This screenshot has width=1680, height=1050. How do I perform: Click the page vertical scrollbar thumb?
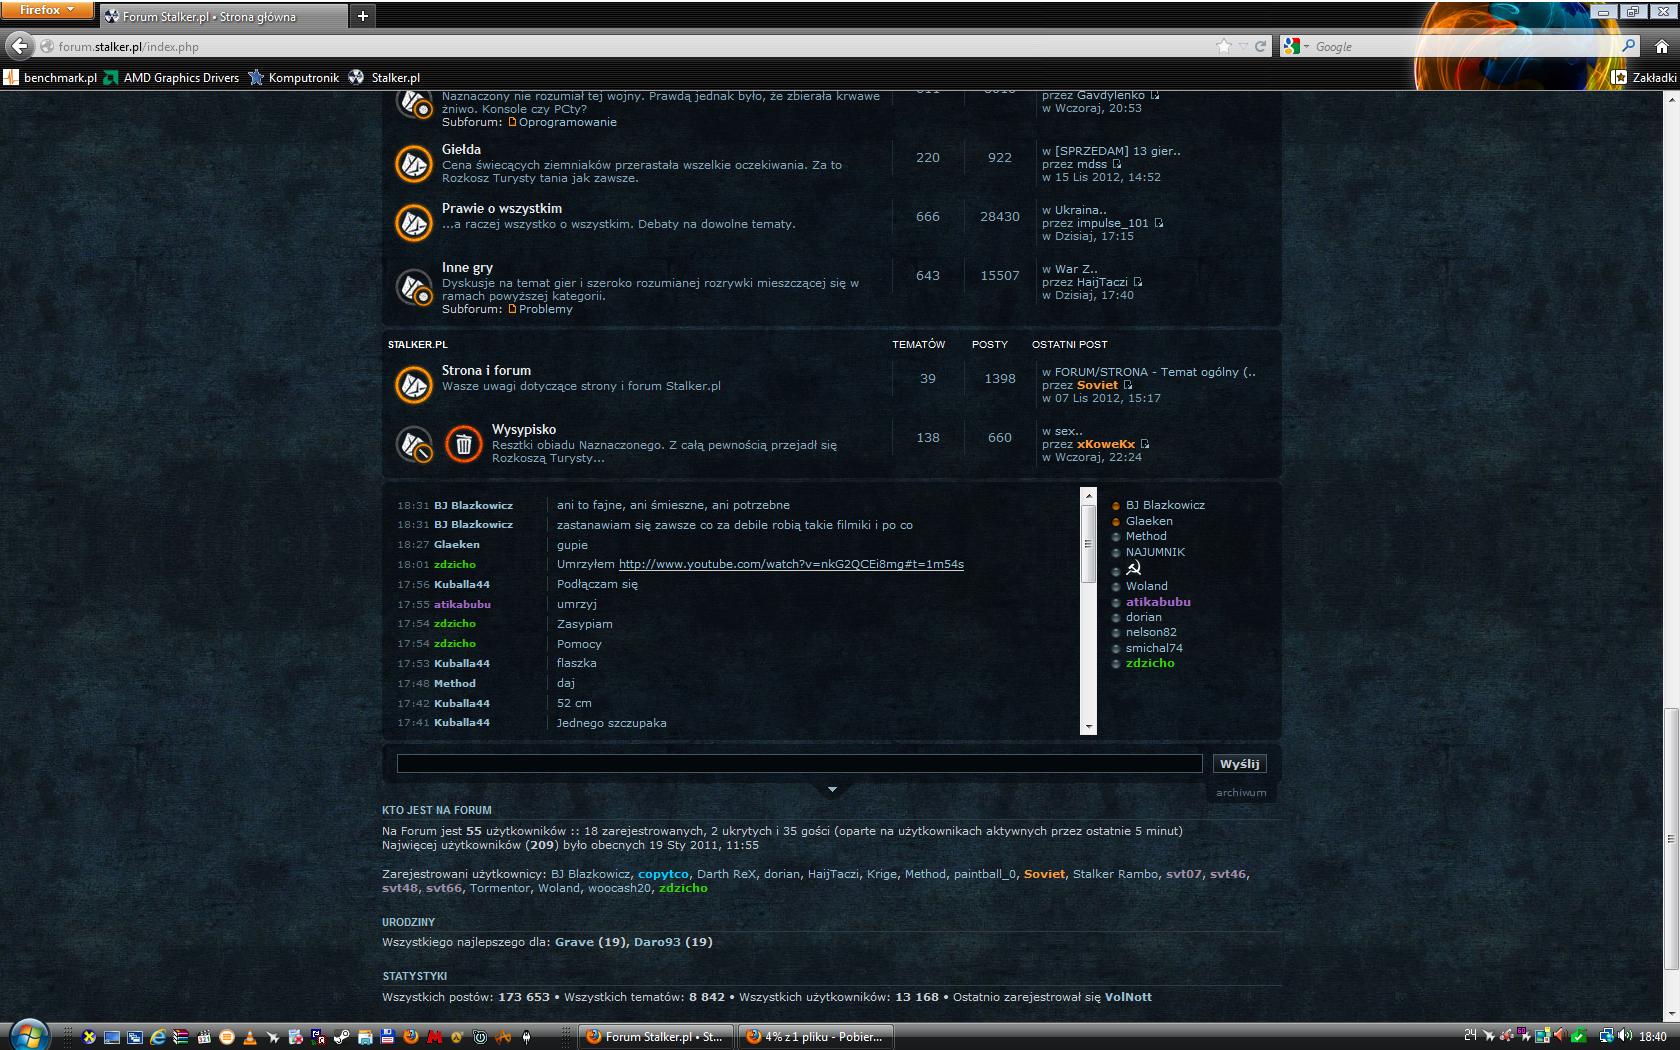click(x=1670, y=838)
